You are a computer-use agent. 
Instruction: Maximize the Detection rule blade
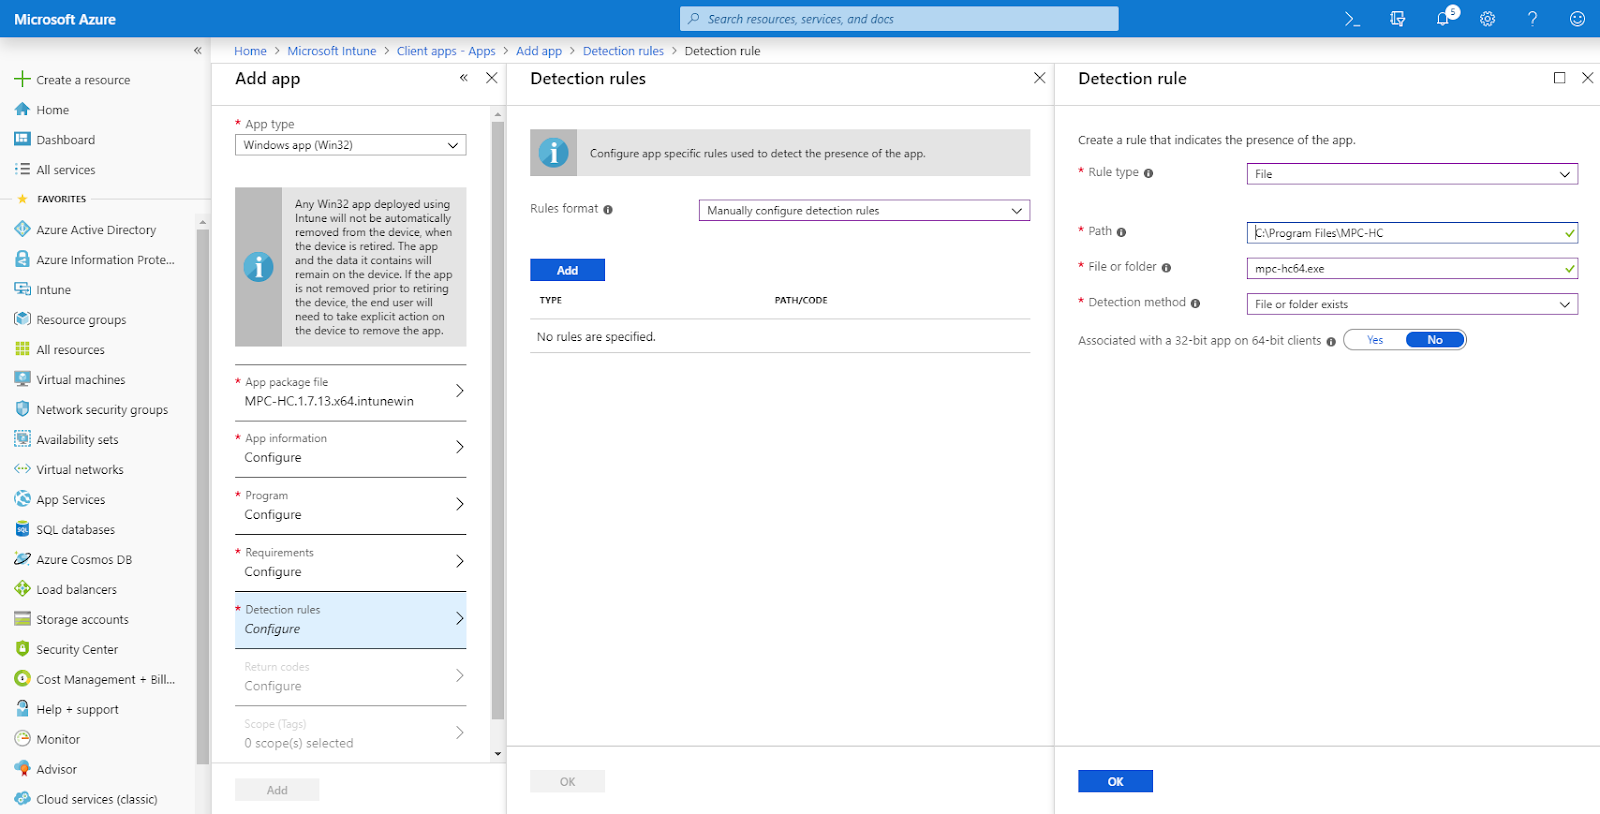[x=1559, y=78]
